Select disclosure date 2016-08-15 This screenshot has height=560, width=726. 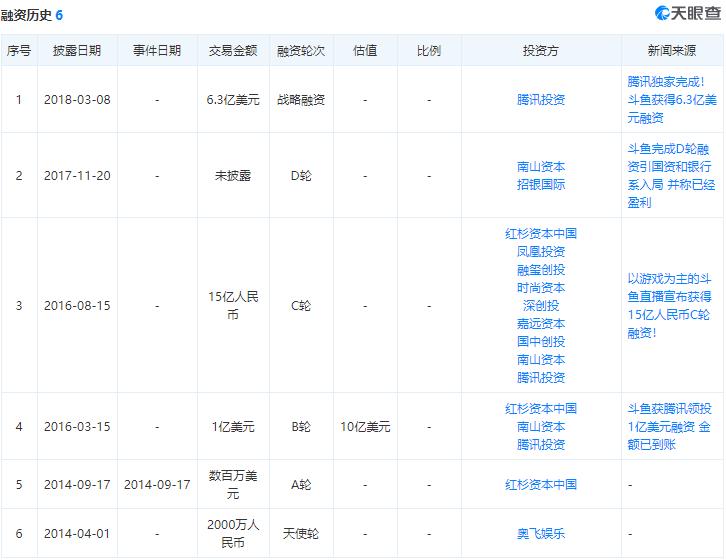77,306
